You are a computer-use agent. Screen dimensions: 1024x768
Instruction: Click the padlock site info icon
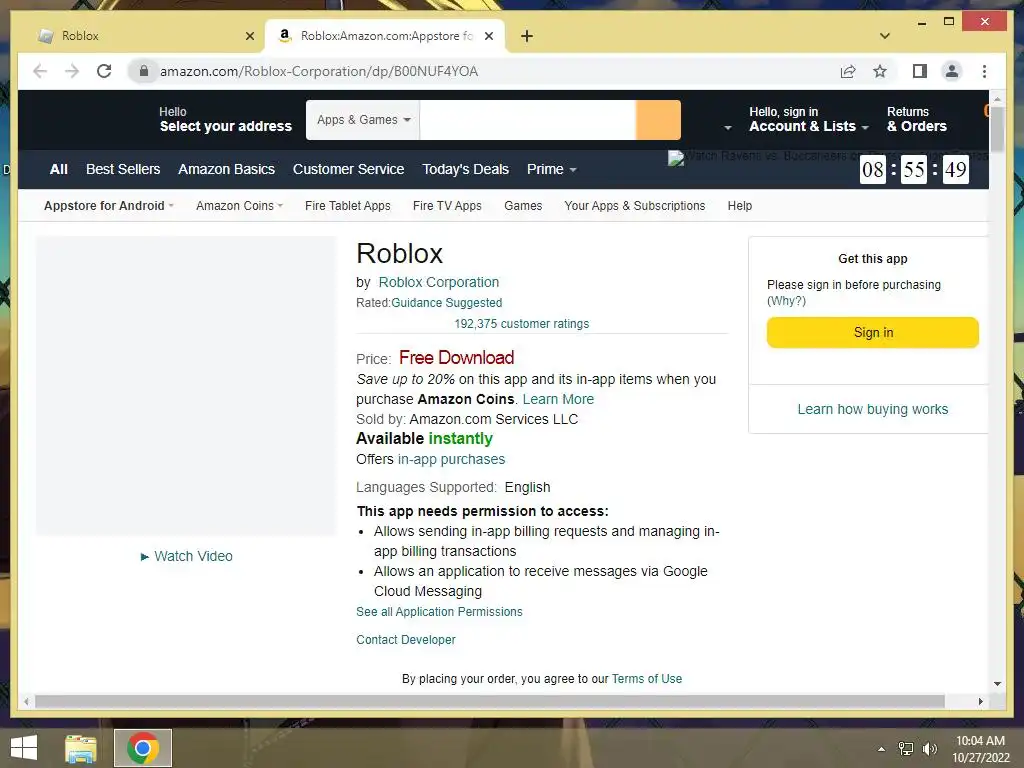tap(144, 71)
